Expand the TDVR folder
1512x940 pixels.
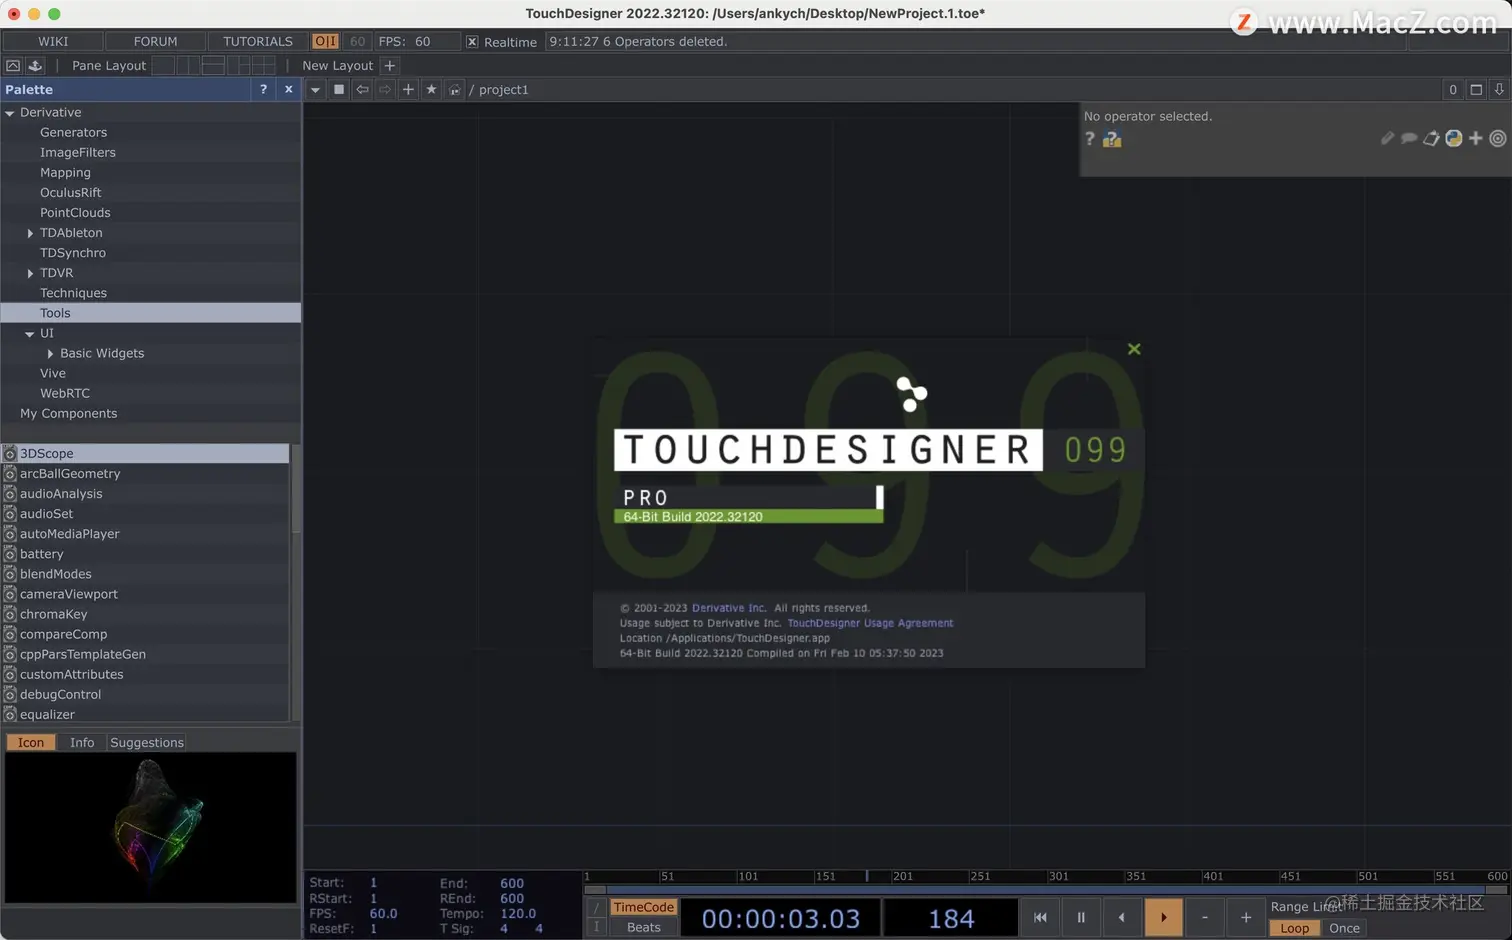30,273
